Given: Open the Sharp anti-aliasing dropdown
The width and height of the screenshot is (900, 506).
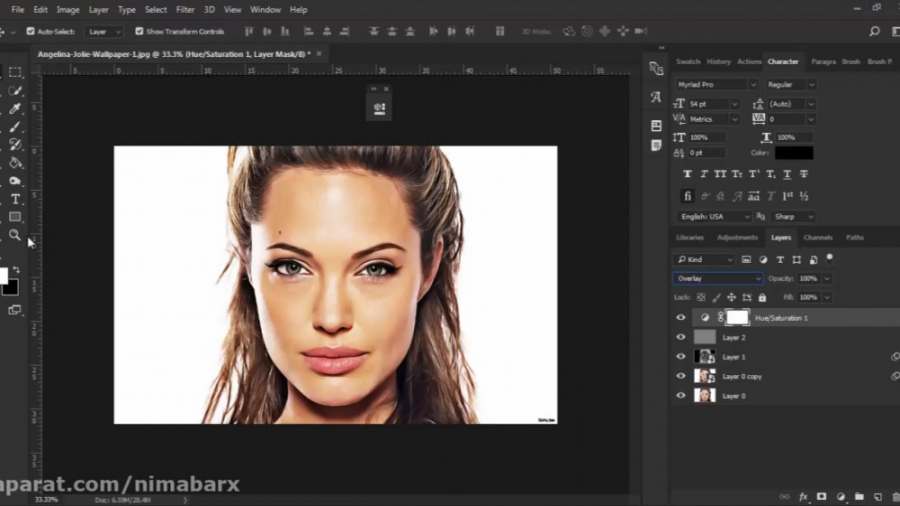Looking at the screenshot, I should tap(791, 216).
